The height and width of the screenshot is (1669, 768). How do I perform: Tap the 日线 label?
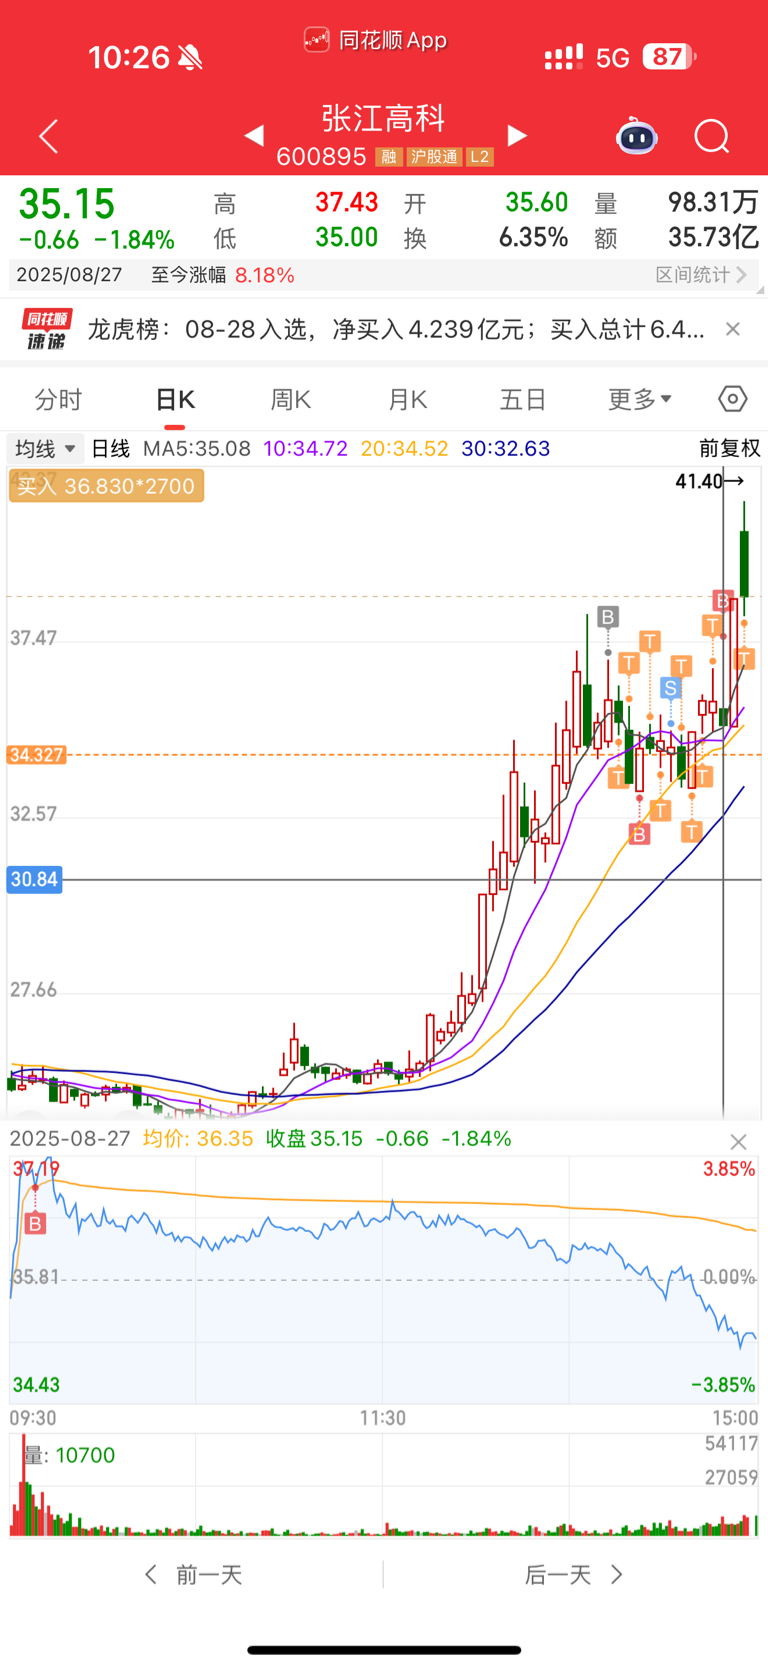coord(110,449)
